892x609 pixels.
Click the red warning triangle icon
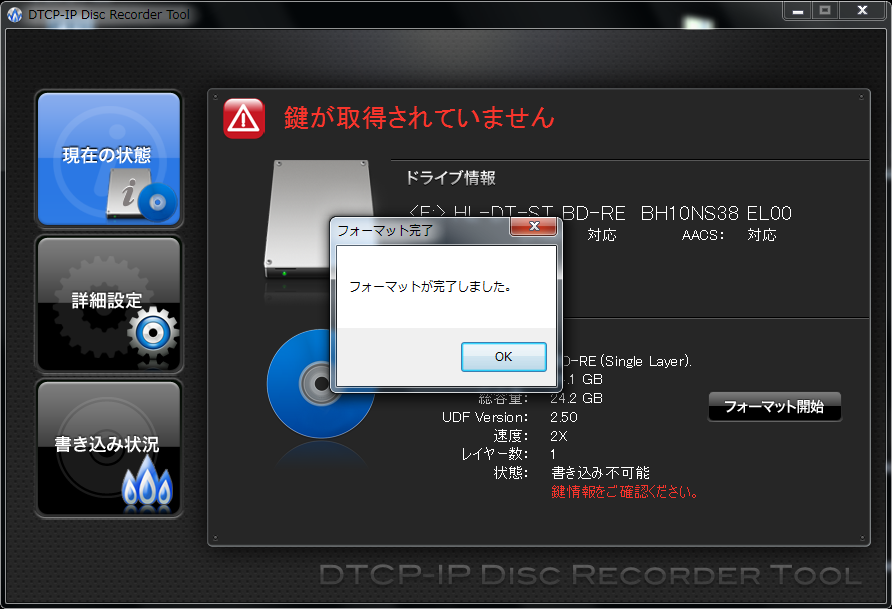point(244,119)
